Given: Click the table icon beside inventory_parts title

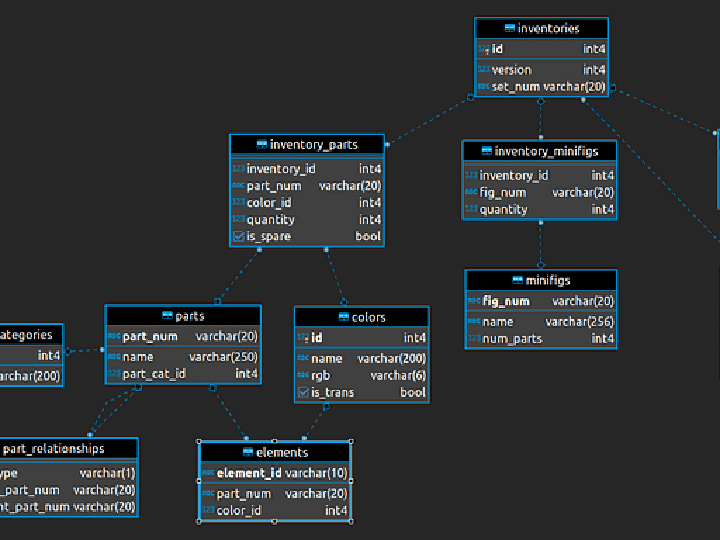Looking at the screenshot, I should [x=262, y=145].
